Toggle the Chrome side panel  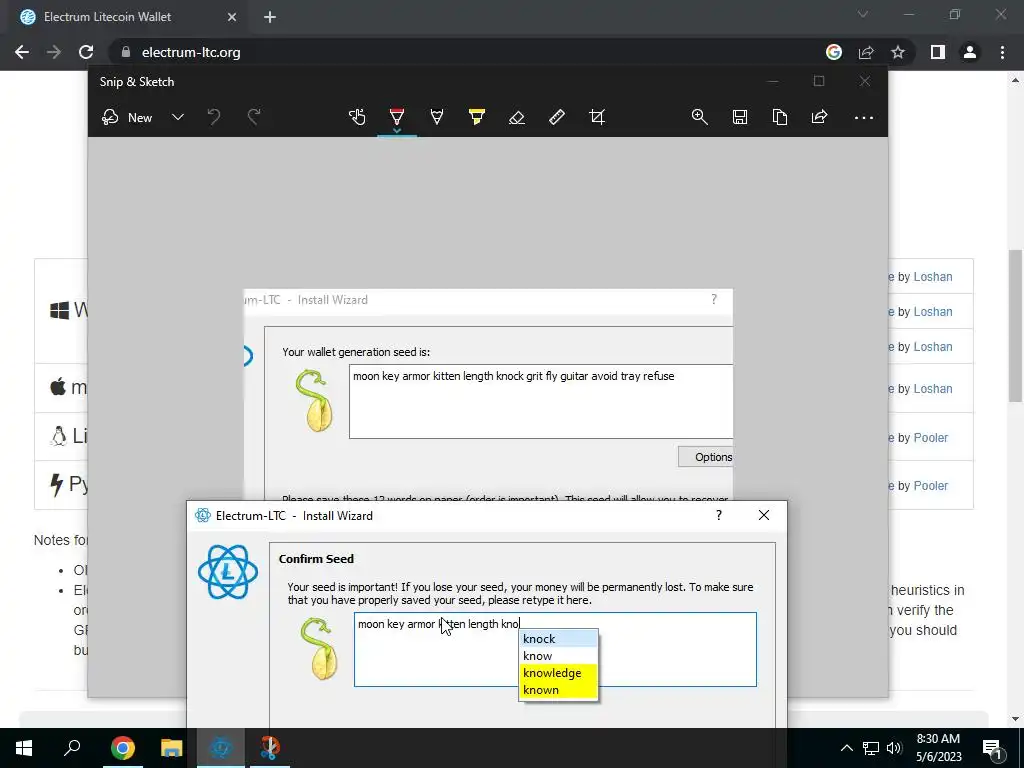coord(938,52)
